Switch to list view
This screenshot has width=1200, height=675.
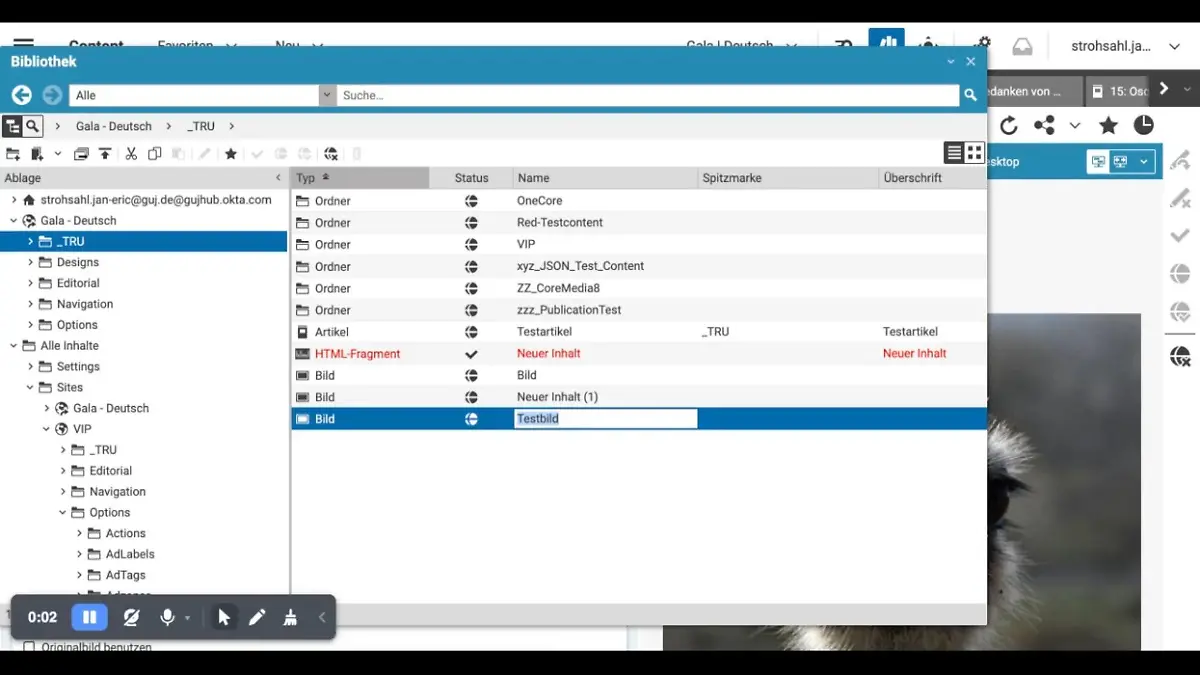pyautogui.click(x=954, y=152)
